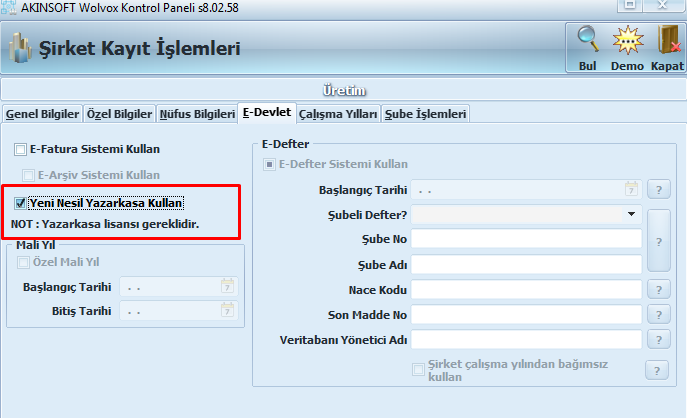Click help button beside Veritabanı Yönetici Adı

point(659,340)
